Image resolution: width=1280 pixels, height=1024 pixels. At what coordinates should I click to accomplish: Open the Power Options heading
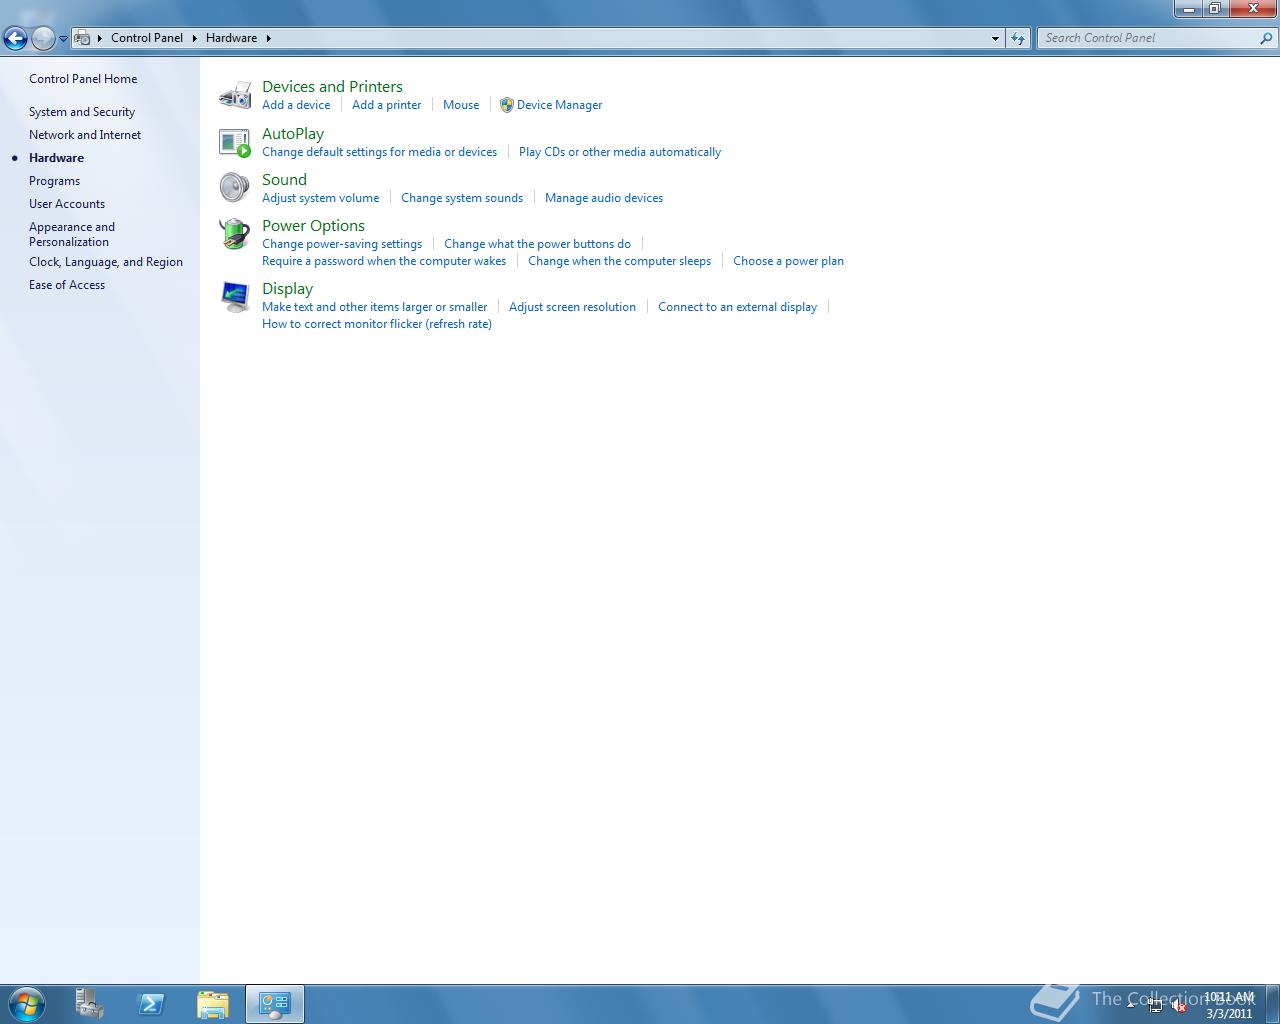(x=313, y=226)
